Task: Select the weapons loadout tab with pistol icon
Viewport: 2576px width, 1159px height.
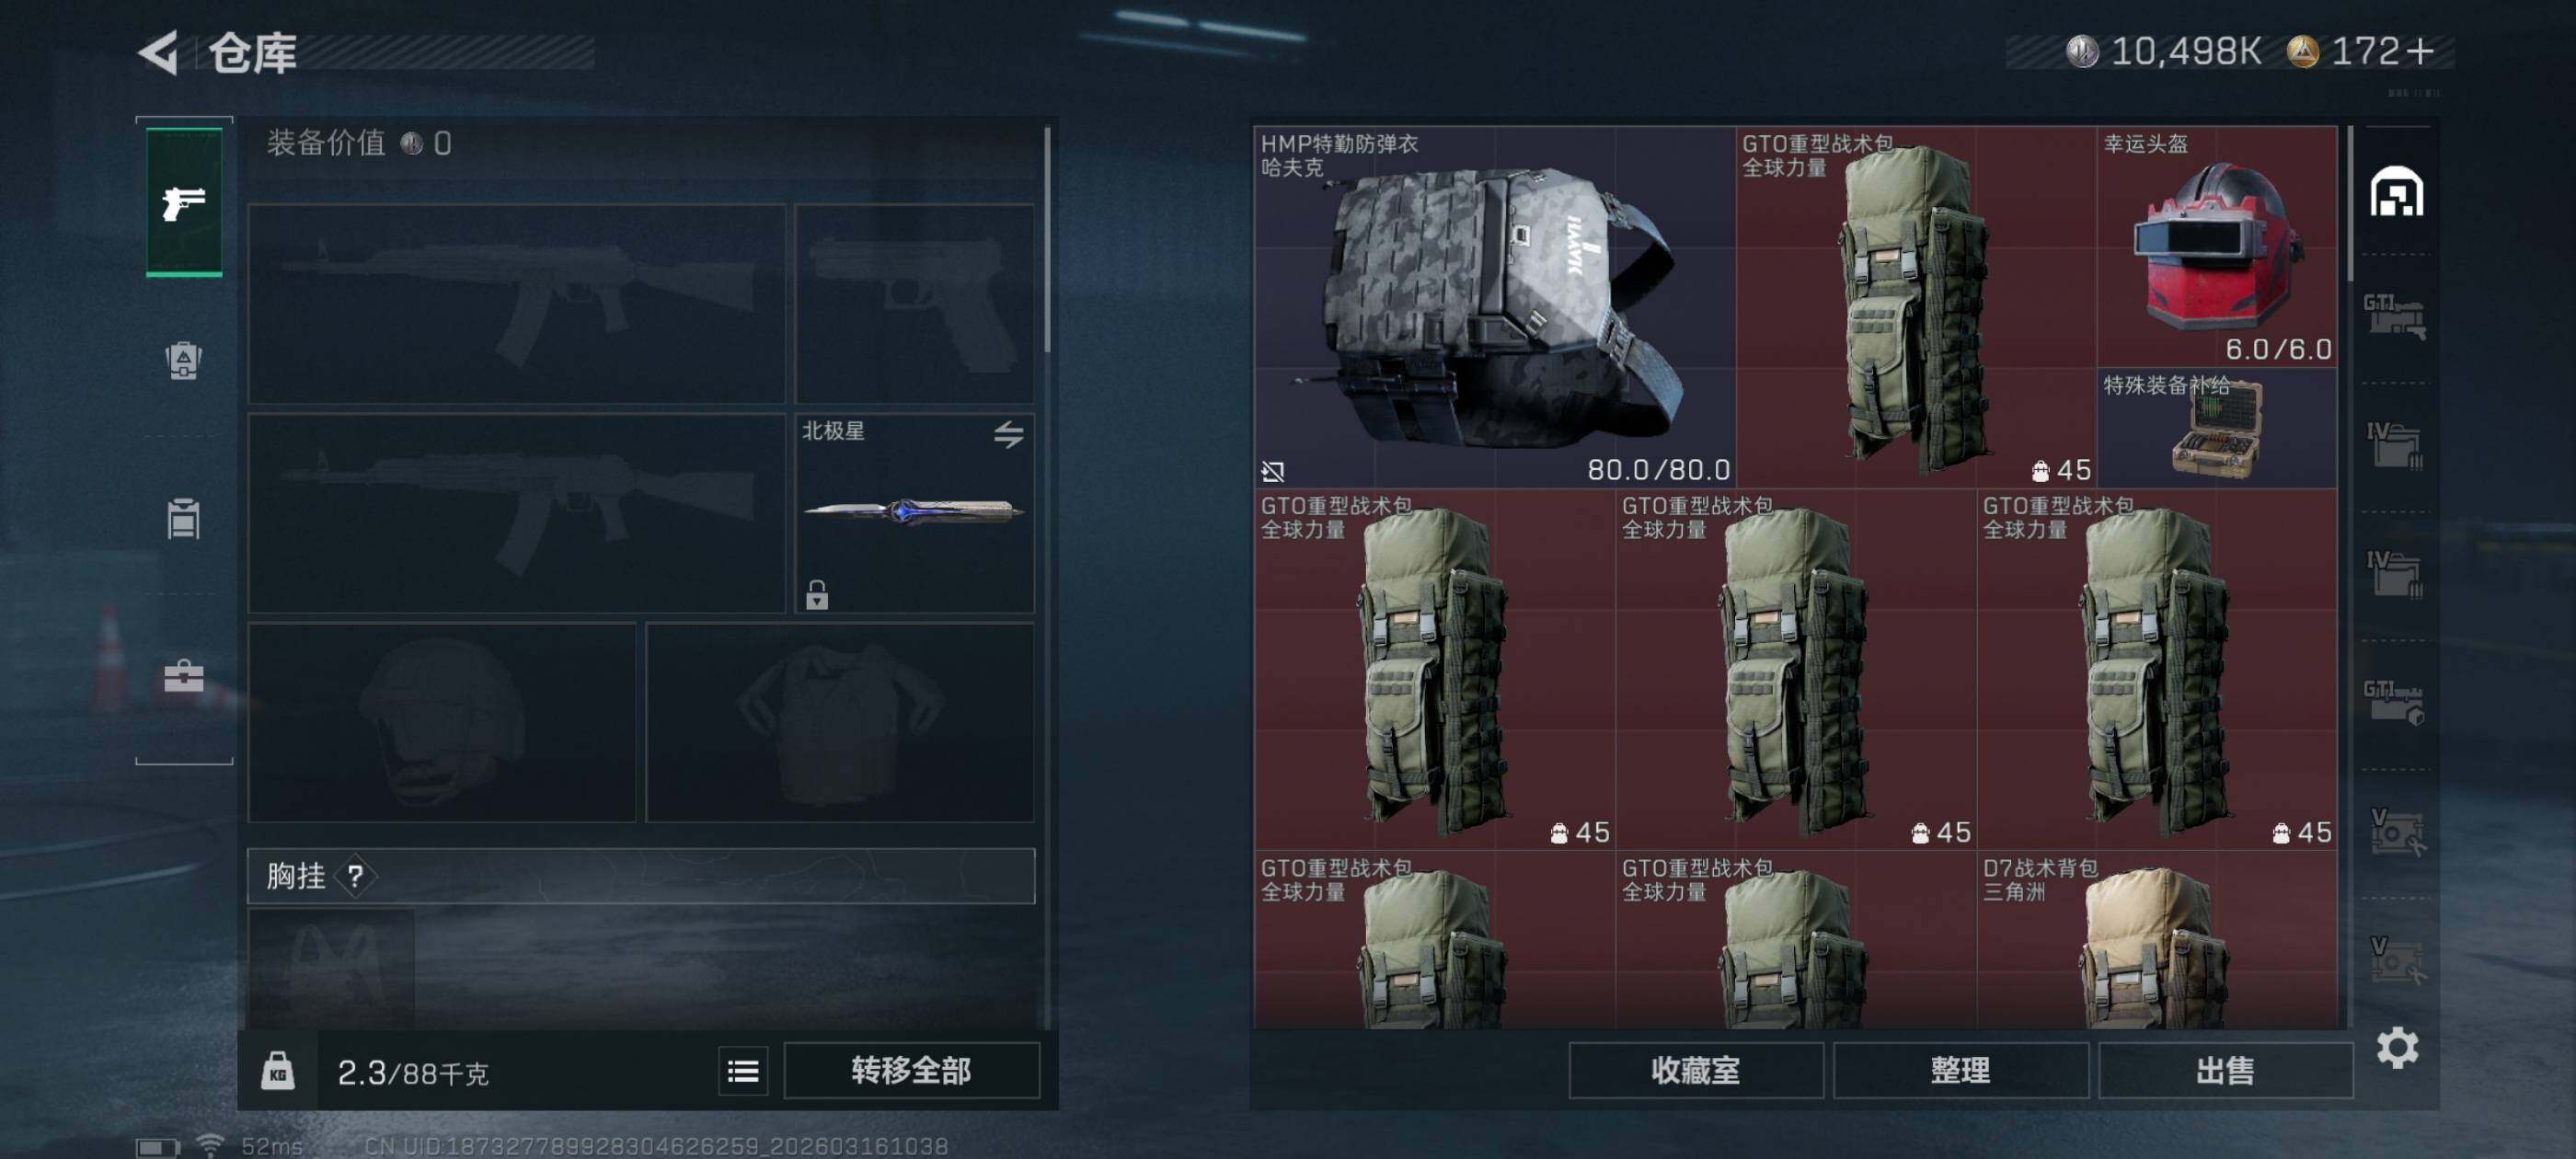Action: pos(184,201)
